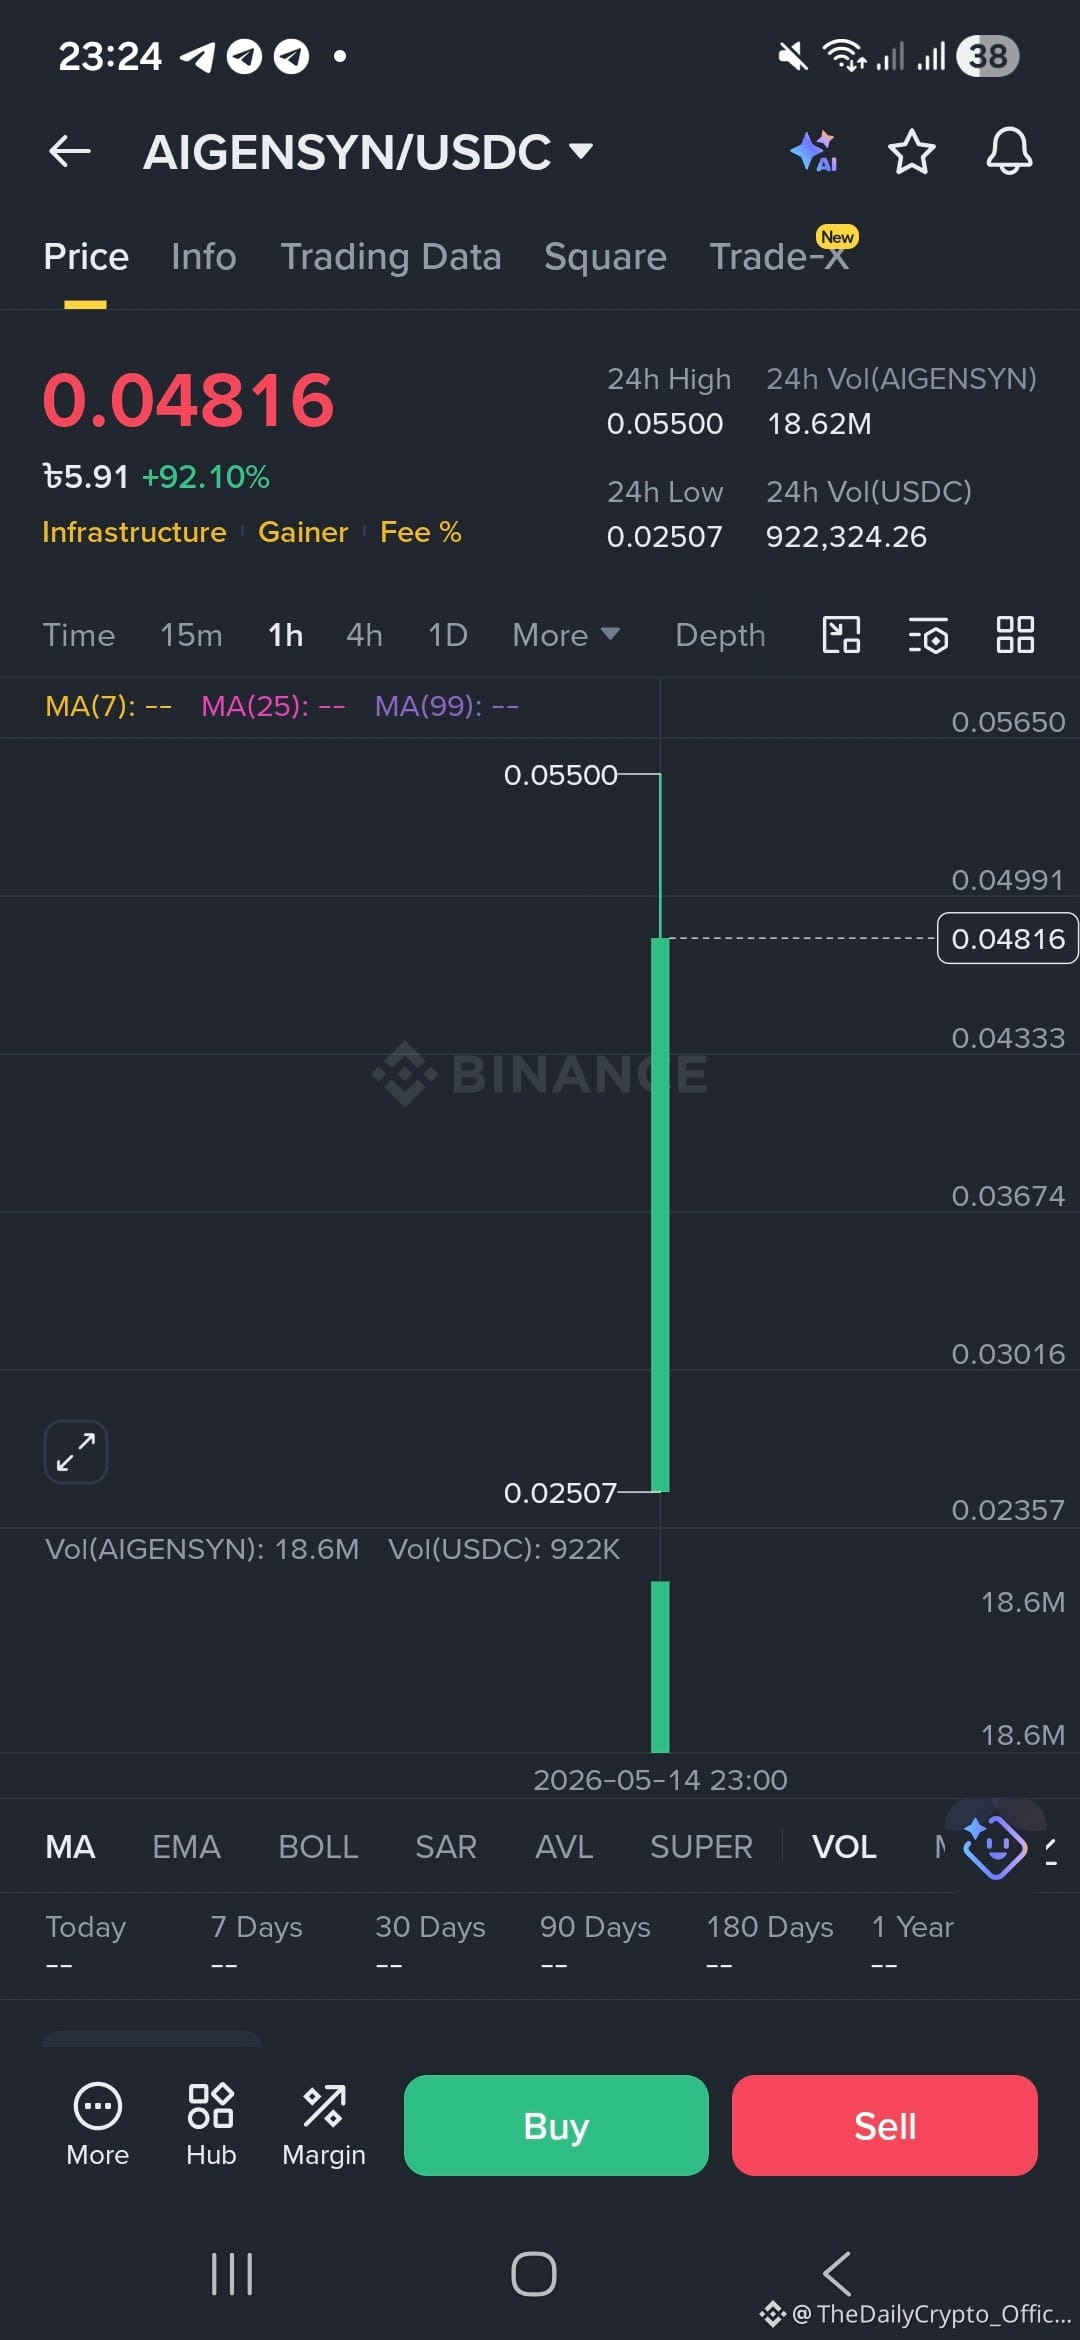Image resolution: width=1080 pixels, height=2340 pixels.
Task: Toggle the VOL indicator
Action: [x=844, y=1847]
